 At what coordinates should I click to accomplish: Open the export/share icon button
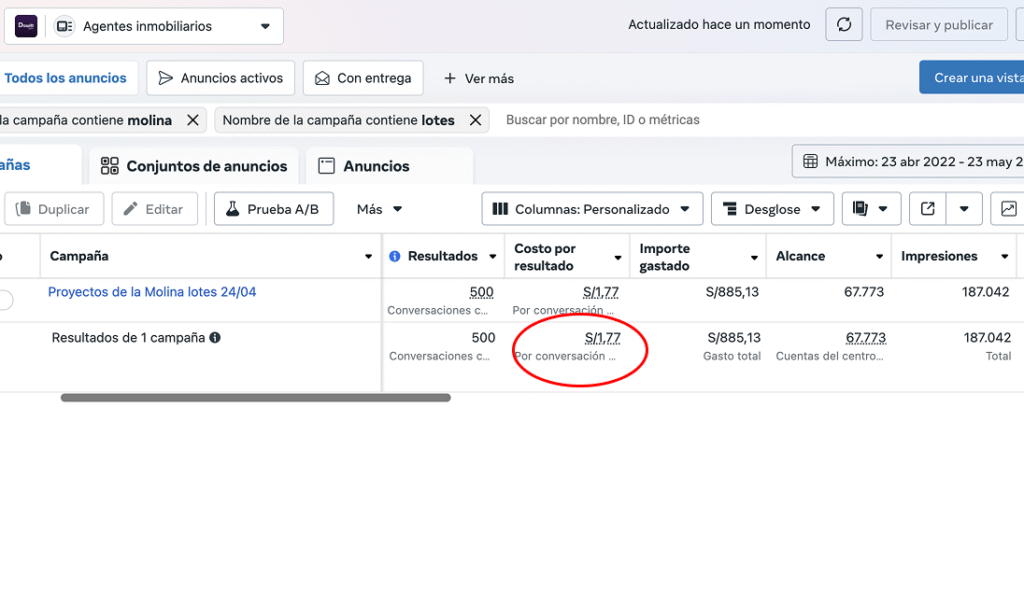pos(927,209)
